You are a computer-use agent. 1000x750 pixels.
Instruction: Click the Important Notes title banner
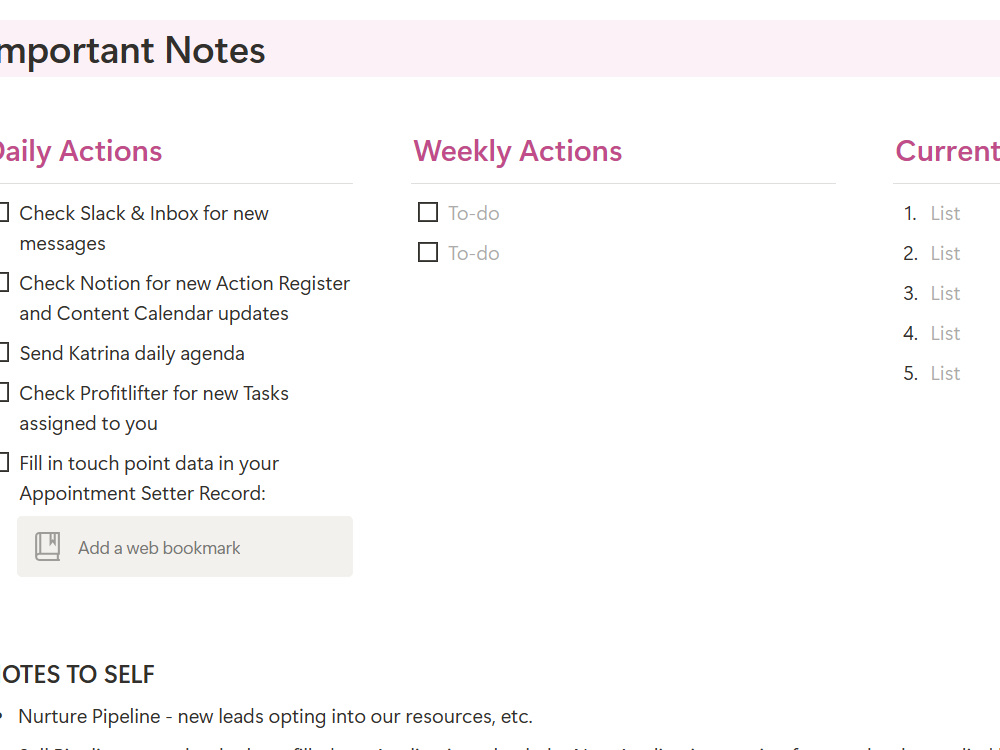point(500,48)
